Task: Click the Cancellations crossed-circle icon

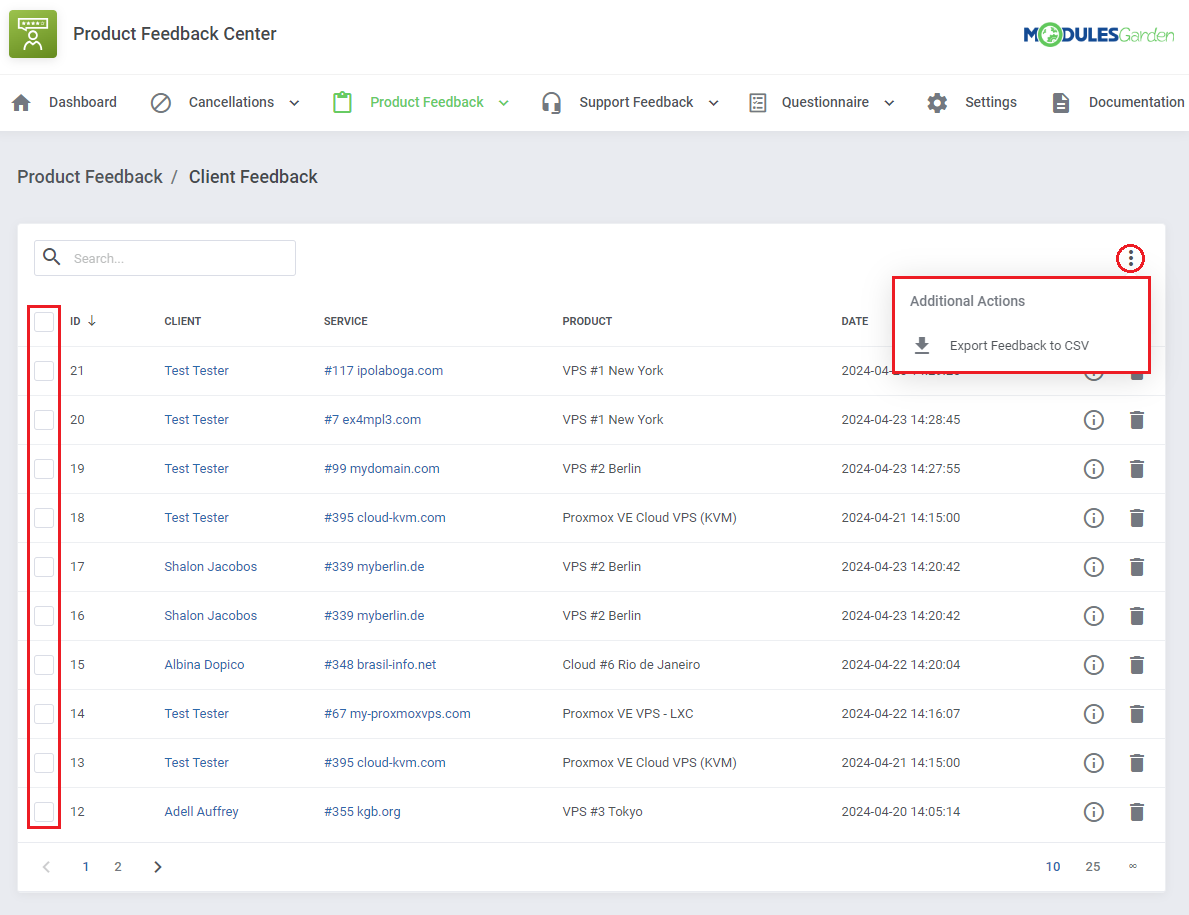Action: (x=161, y=102)
